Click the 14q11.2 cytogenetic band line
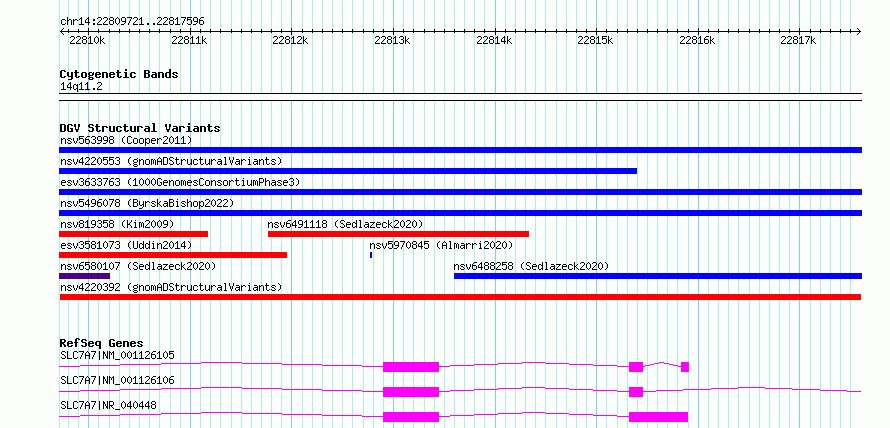The image size is (890, 428). tap(460, 96)
